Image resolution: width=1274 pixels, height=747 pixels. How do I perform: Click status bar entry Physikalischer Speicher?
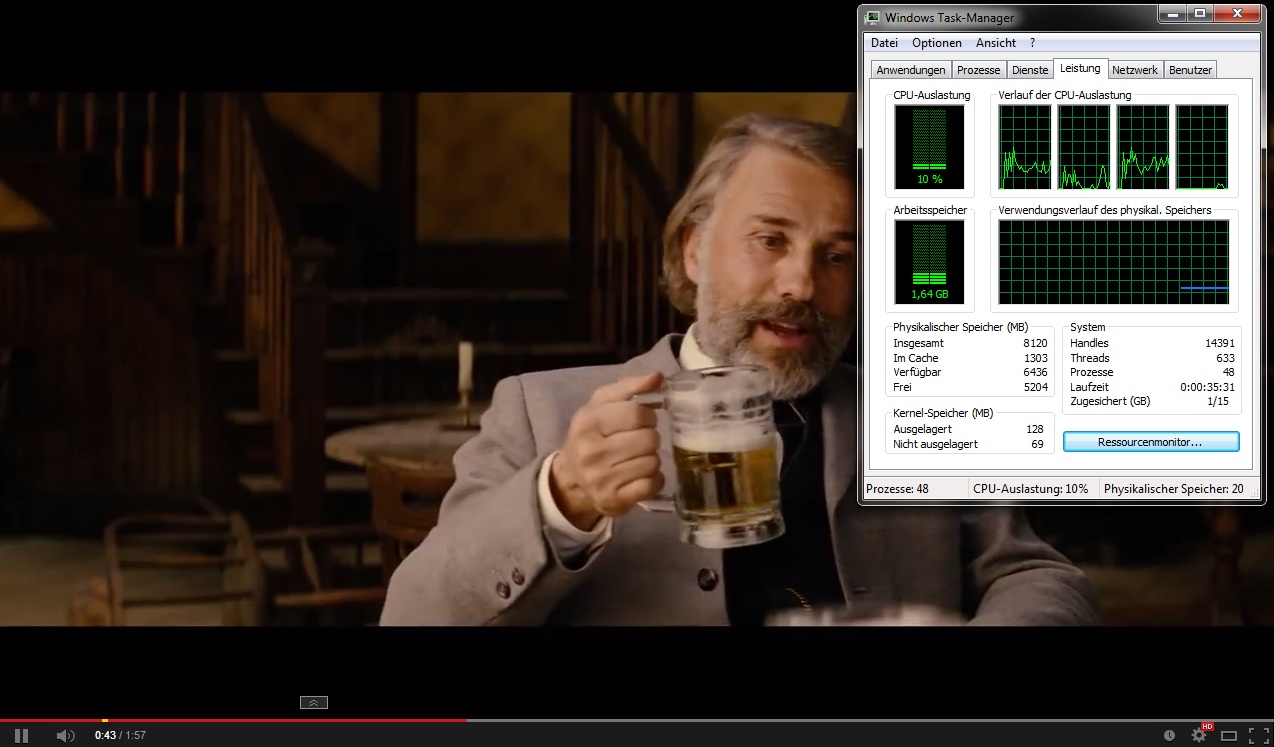(x=1174, y=489)
